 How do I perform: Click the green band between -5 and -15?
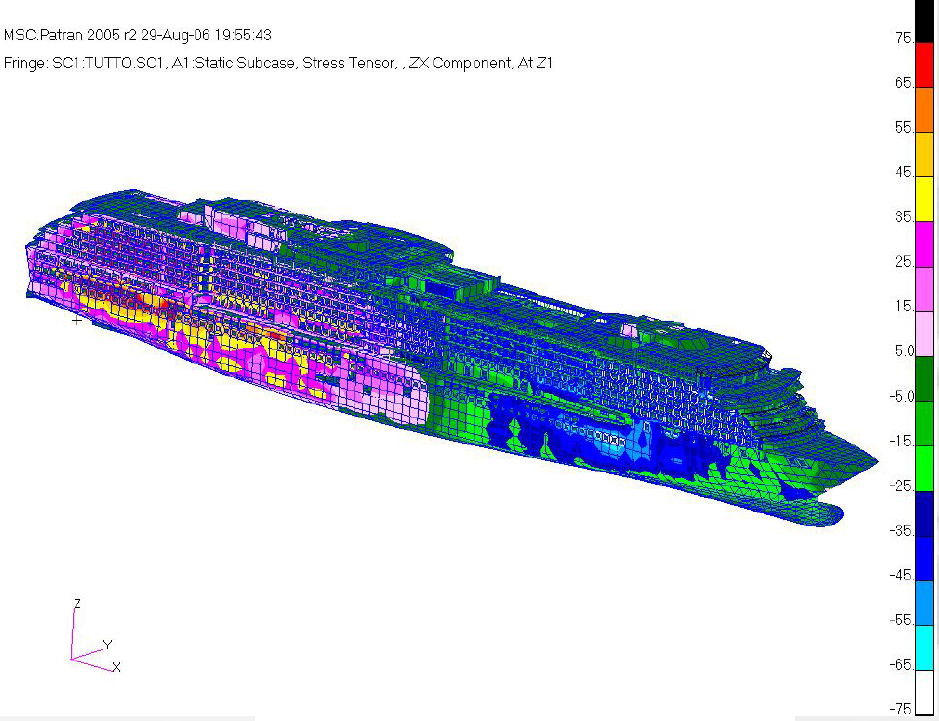point(925,423)
